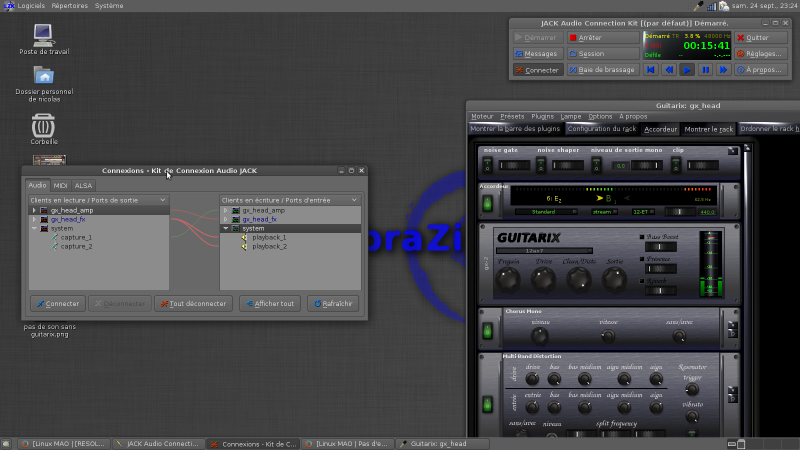The image size is (800, 450).
Task: Open Moteur menu in Guitarix
Action: tap(482, 116)
